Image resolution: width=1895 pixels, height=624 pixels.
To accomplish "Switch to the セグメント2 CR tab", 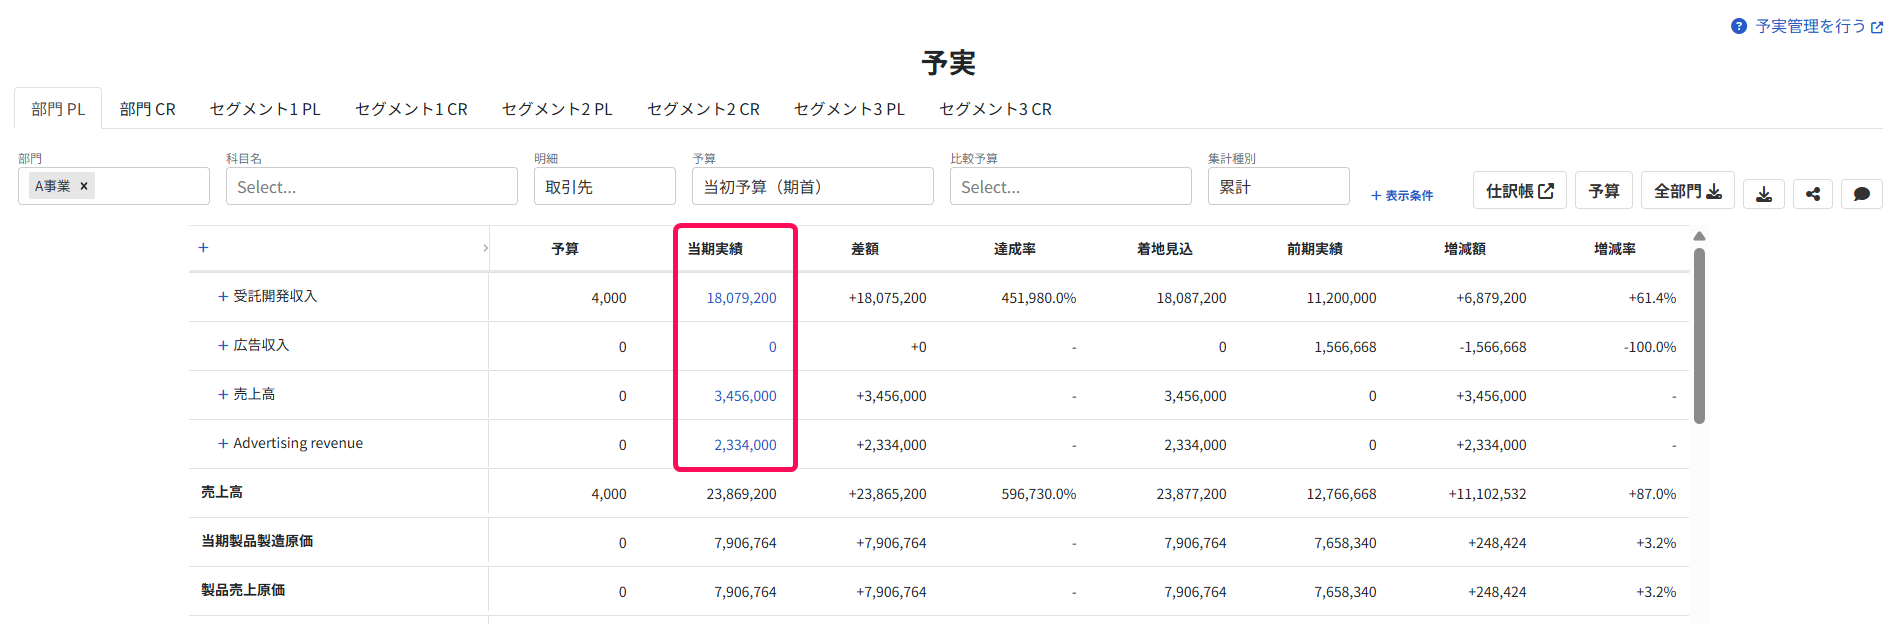I will (703, 109).
